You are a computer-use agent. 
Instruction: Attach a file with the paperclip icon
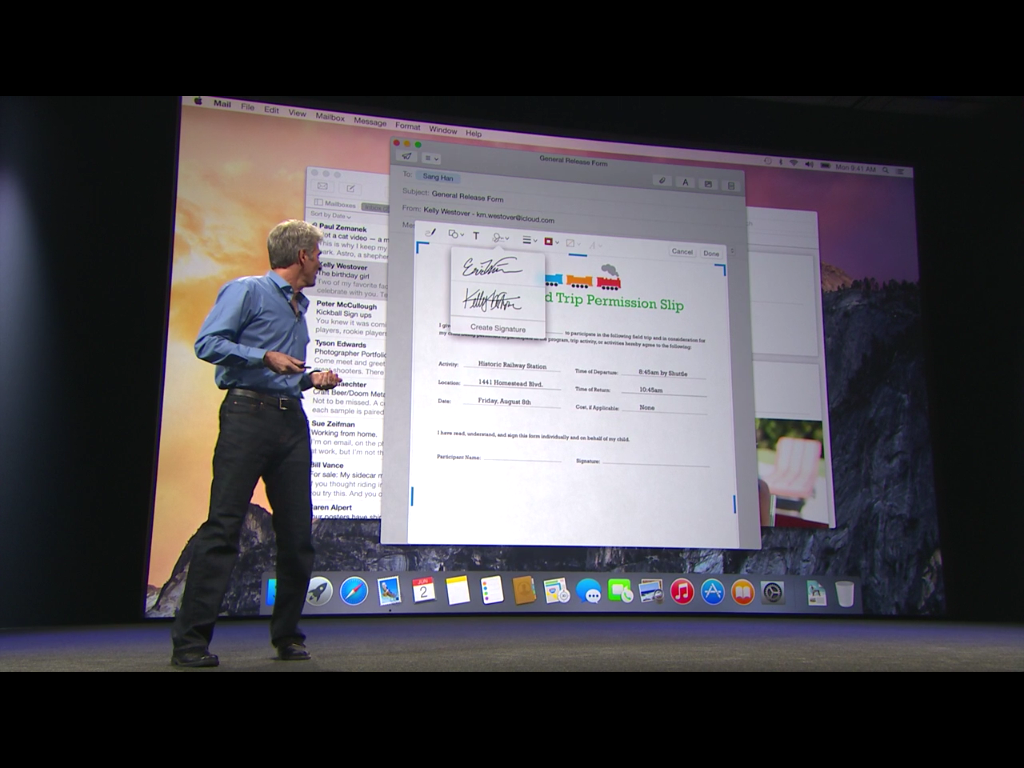(x=662, y=181)
